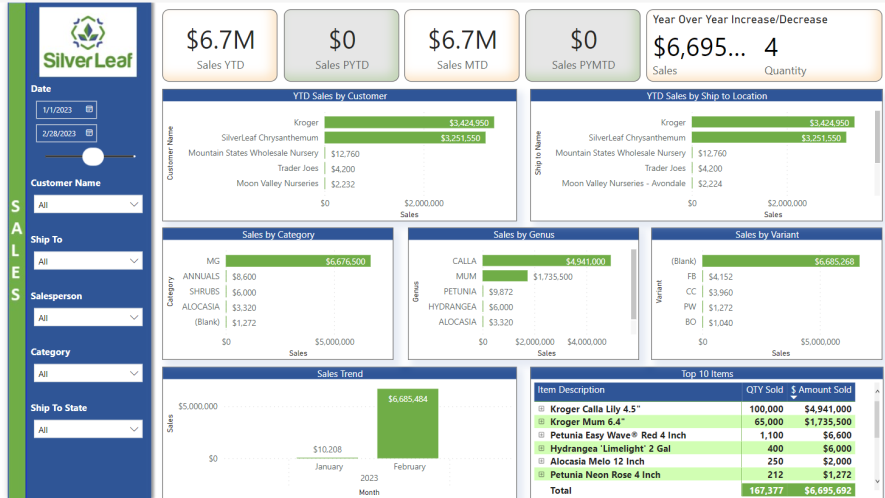Screen dimensions: 885x498
Task: Select the Sales MTD card
Action: (462, 46)
